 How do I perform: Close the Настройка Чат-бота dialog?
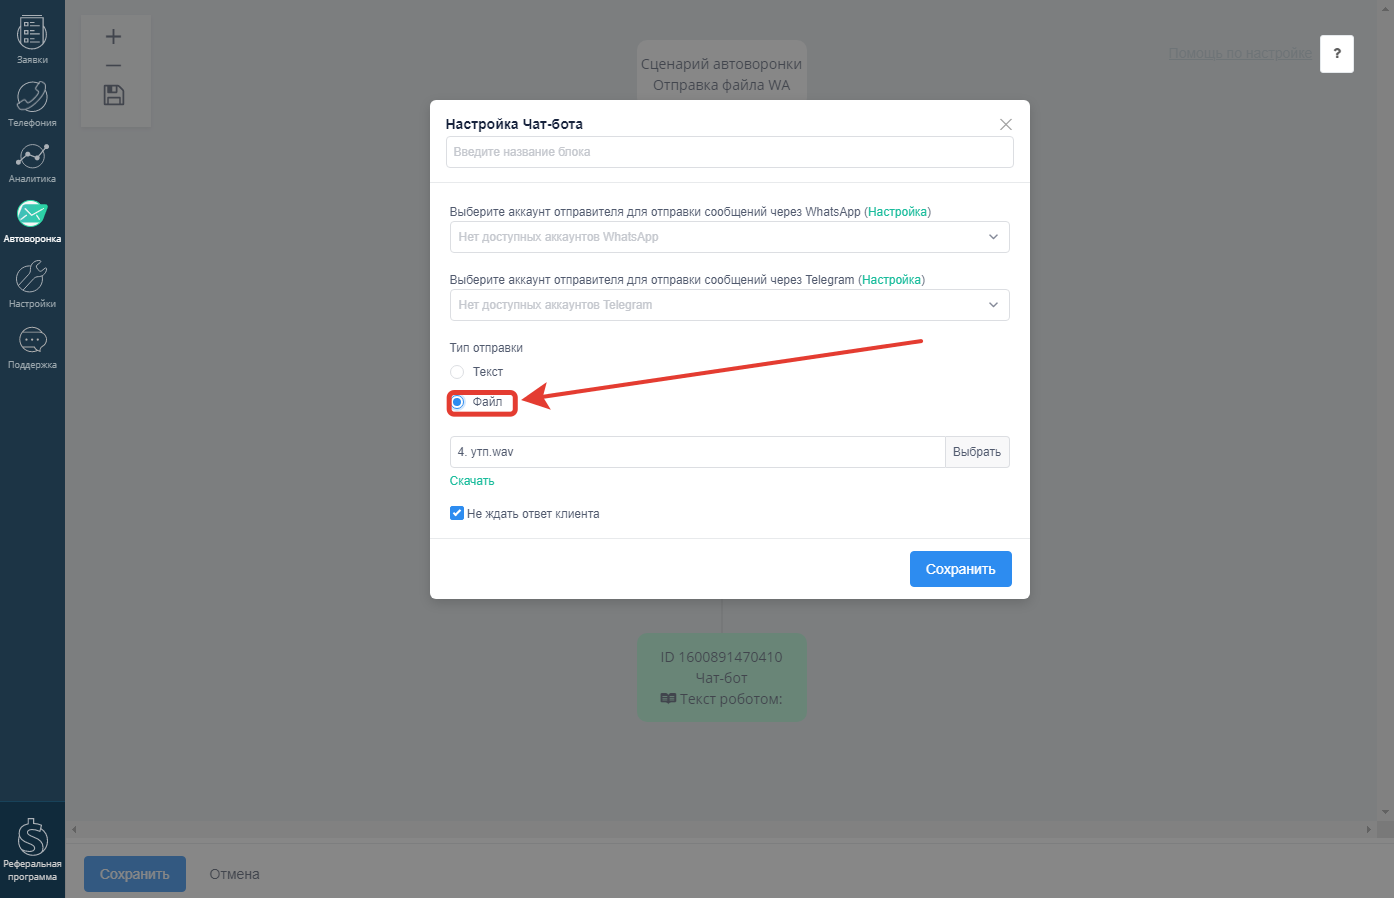coord(1006,124)
